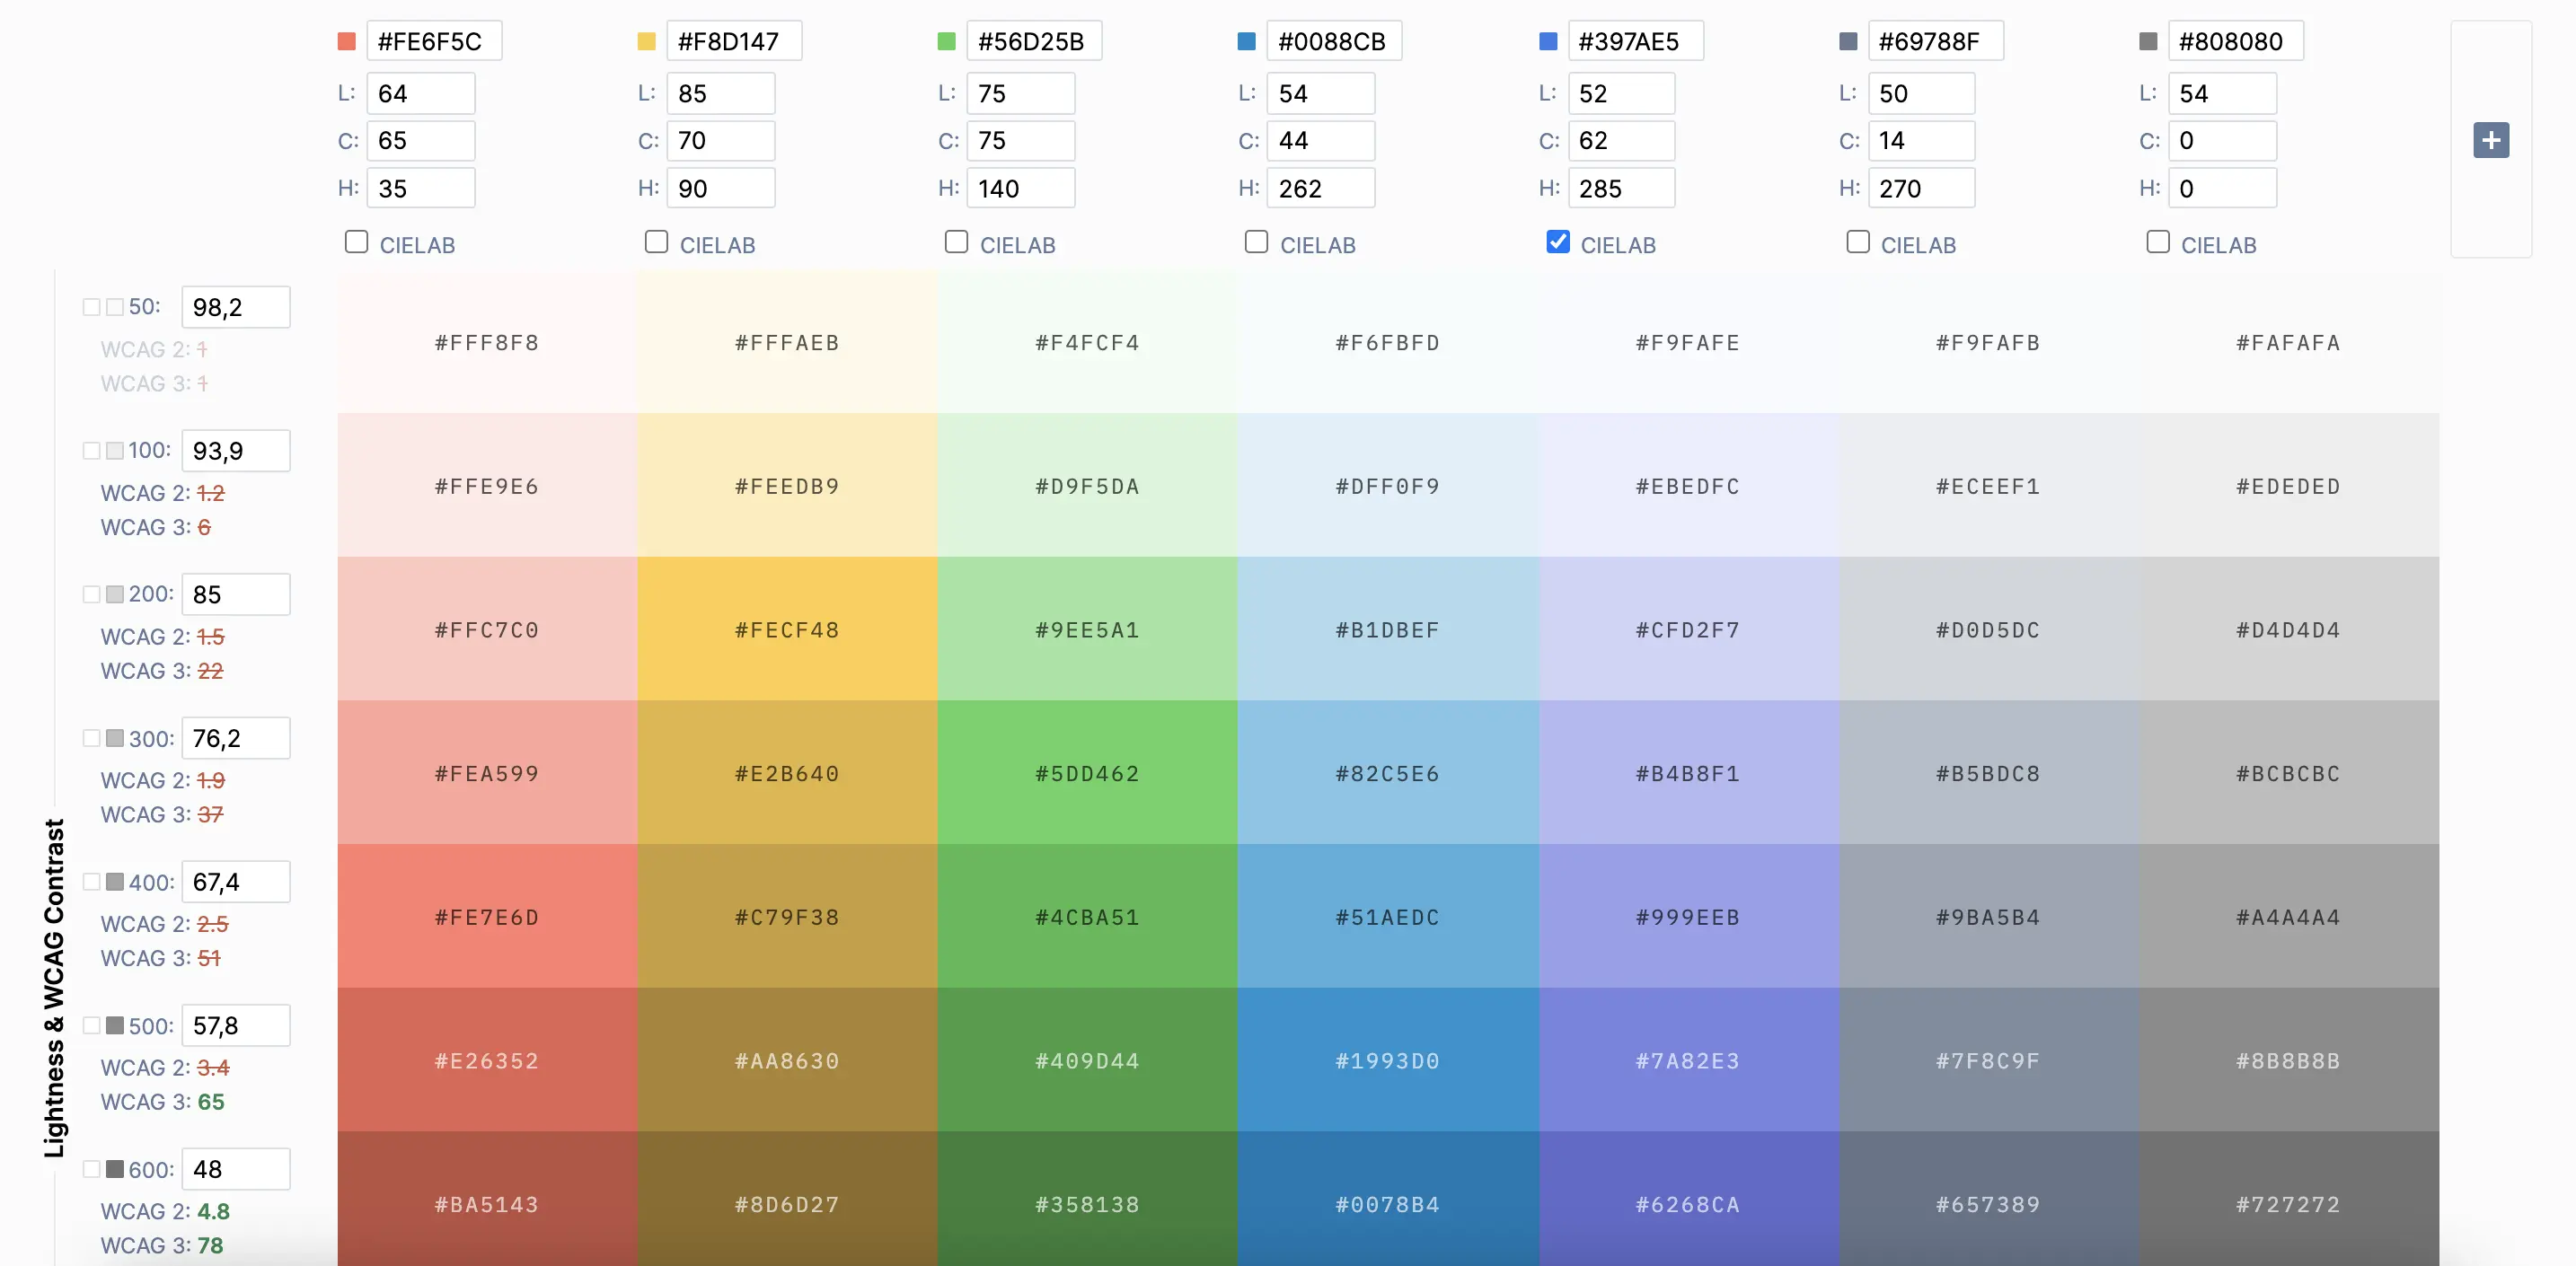Focus the C field with value 65
This screenshot has width=2576, height=1266.
coord(420,141)
